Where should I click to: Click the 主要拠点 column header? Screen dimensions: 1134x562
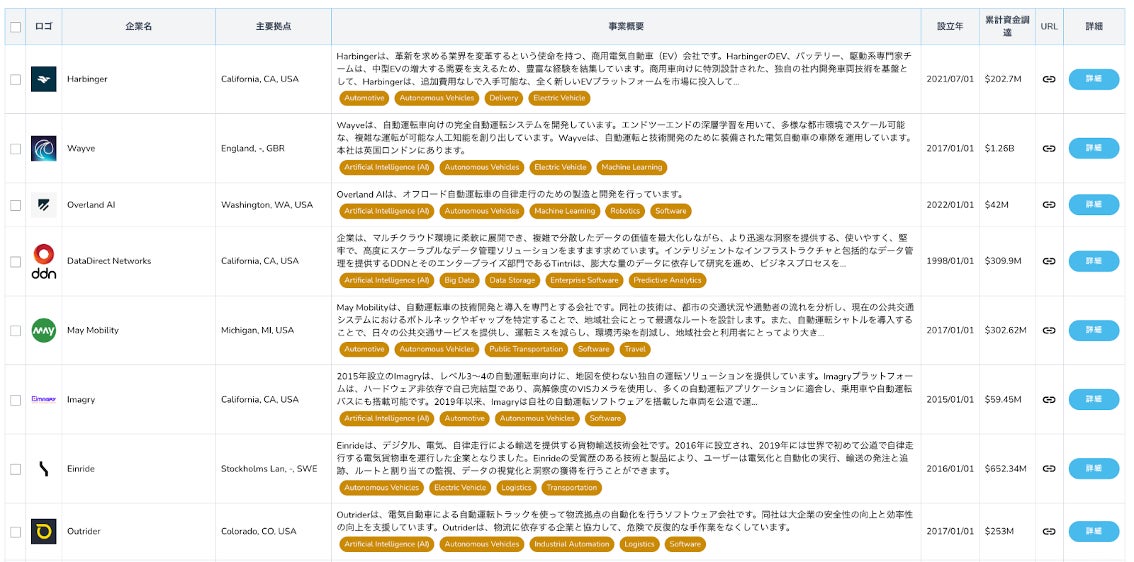tap(273, 27)
